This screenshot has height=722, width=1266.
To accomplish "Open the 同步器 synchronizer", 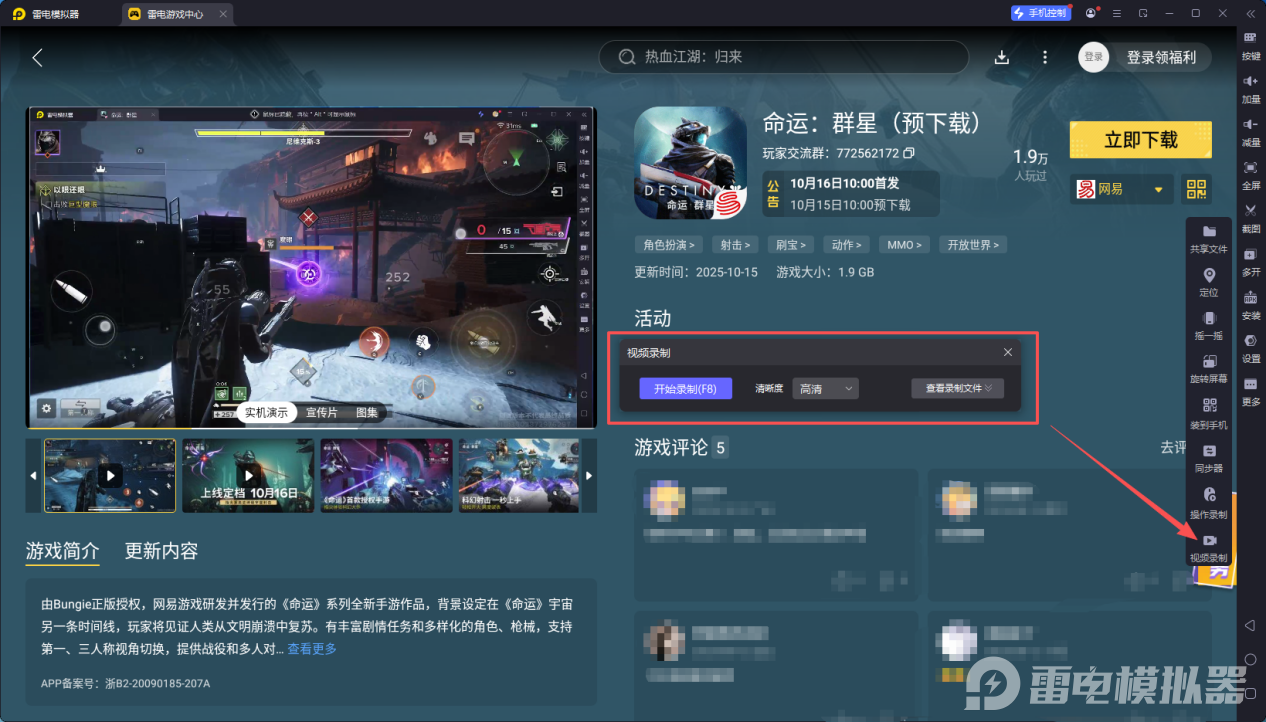I will 1209,457.
